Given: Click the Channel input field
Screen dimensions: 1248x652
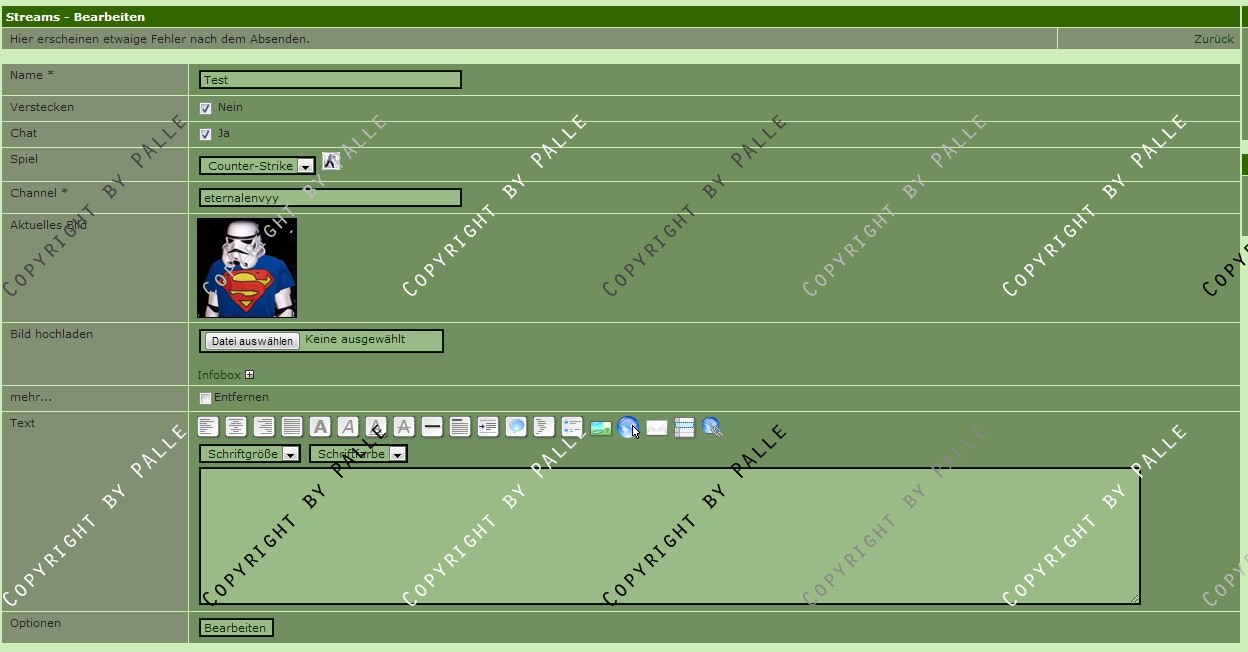Looking at the screenshot, I should coord(330,198).
